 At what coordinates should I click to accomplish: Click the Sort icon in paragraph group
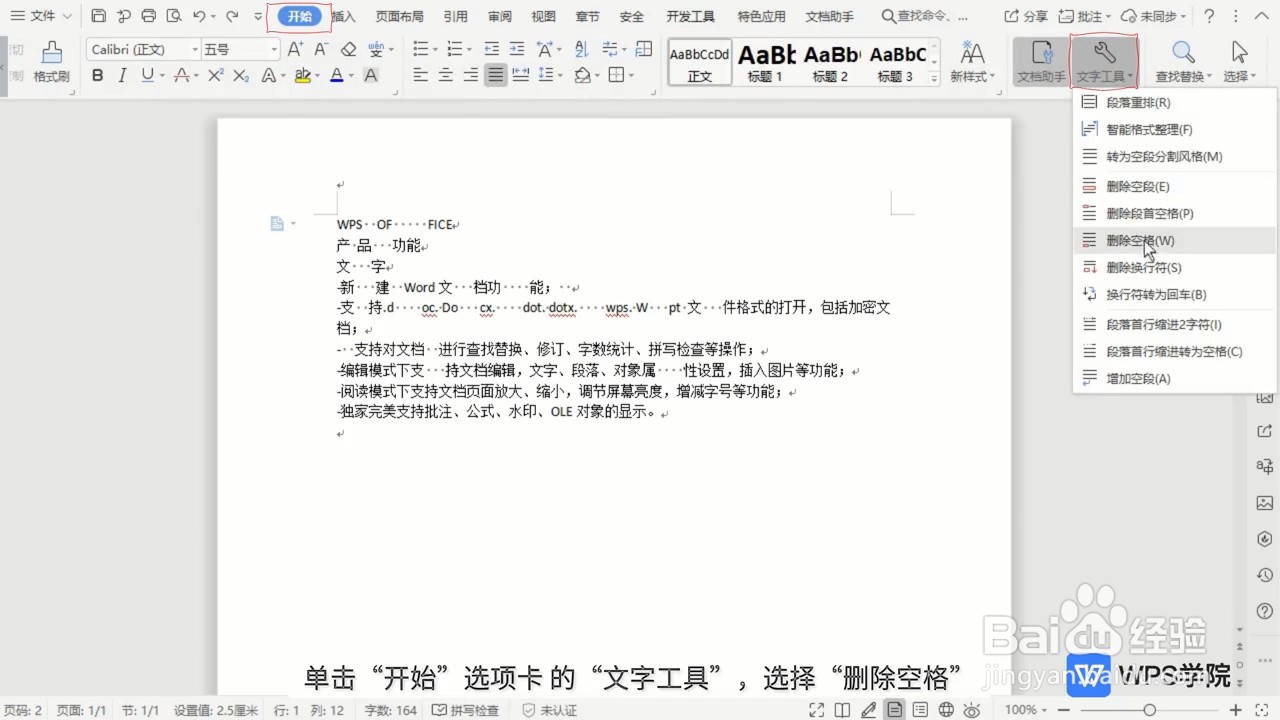581,50
